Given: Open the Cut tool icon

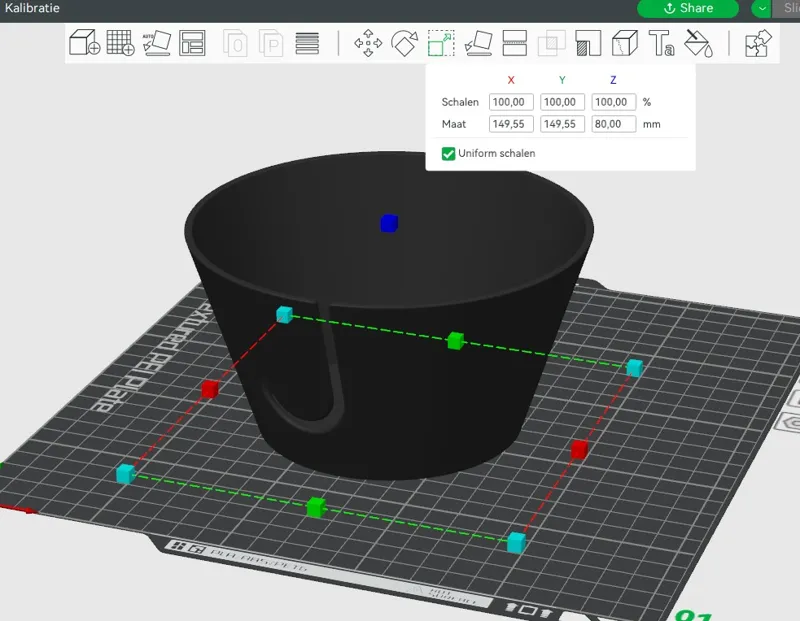Looking at the screenshot, I should point(515,43).
